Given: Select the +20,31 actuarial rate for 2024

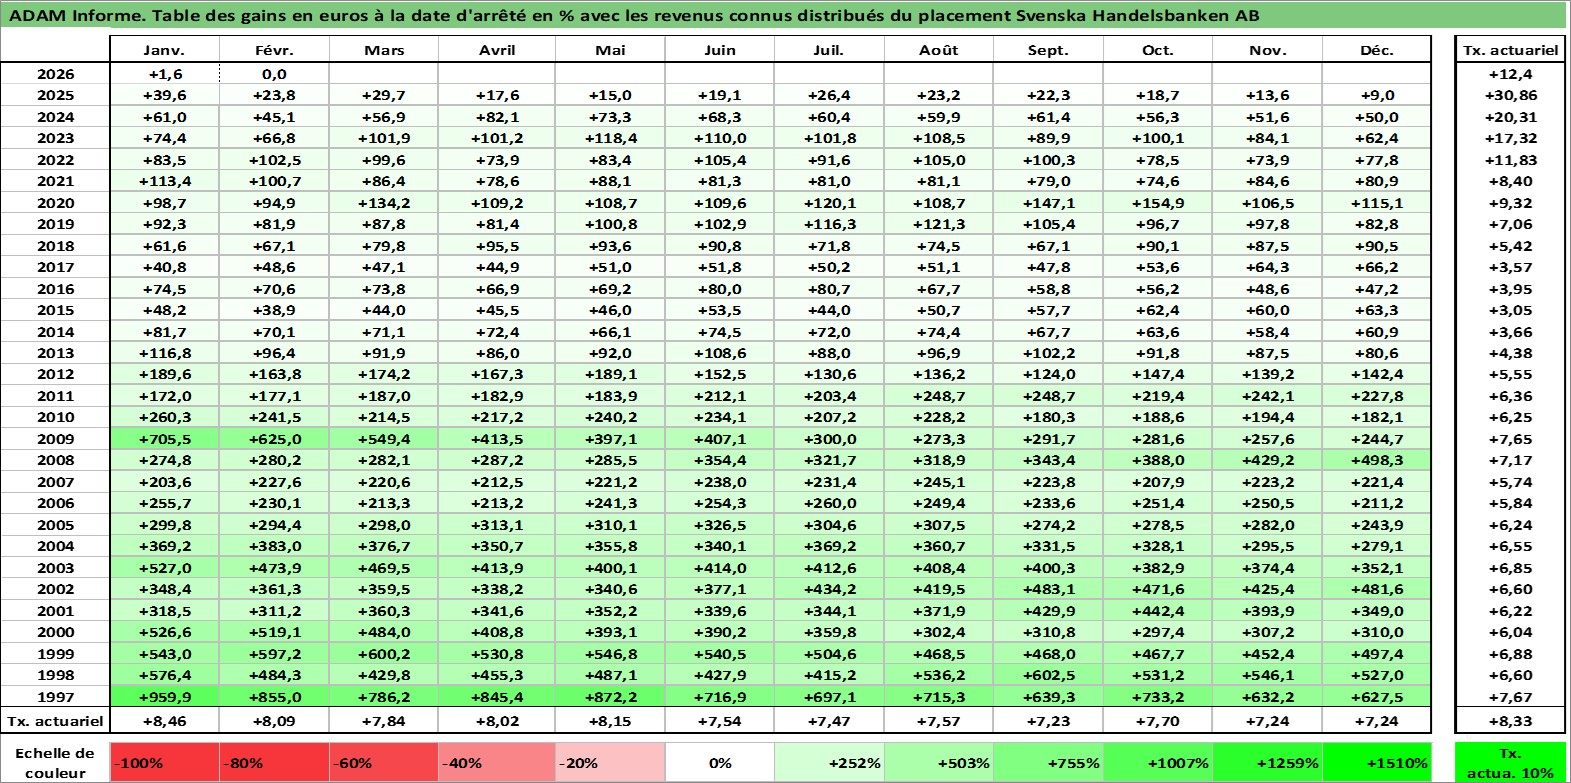Looking at the screenshot, I should [x=1510, y=117].
